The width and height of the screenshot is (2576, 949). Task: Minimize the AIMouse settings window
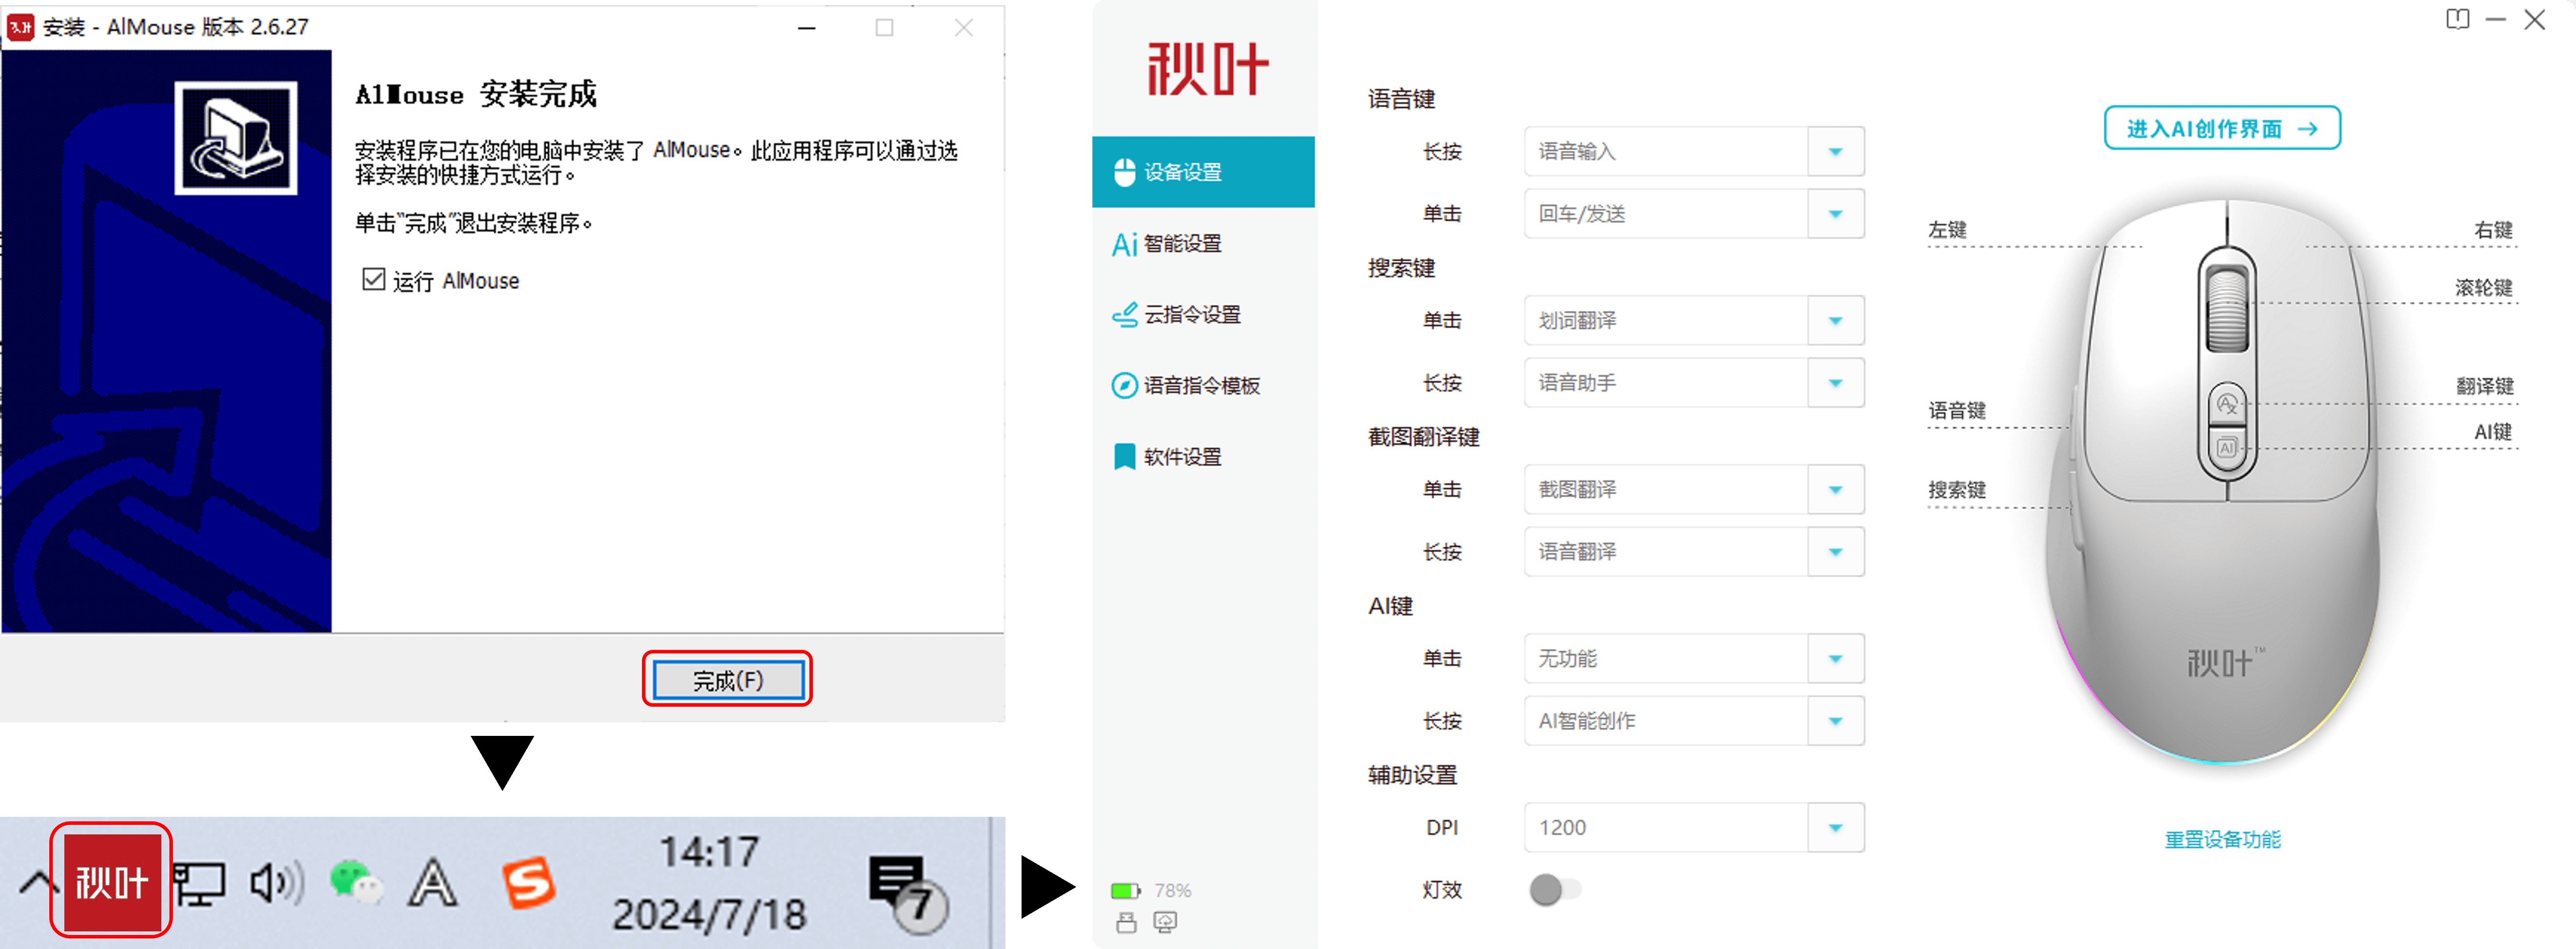tap(2496, 19)
